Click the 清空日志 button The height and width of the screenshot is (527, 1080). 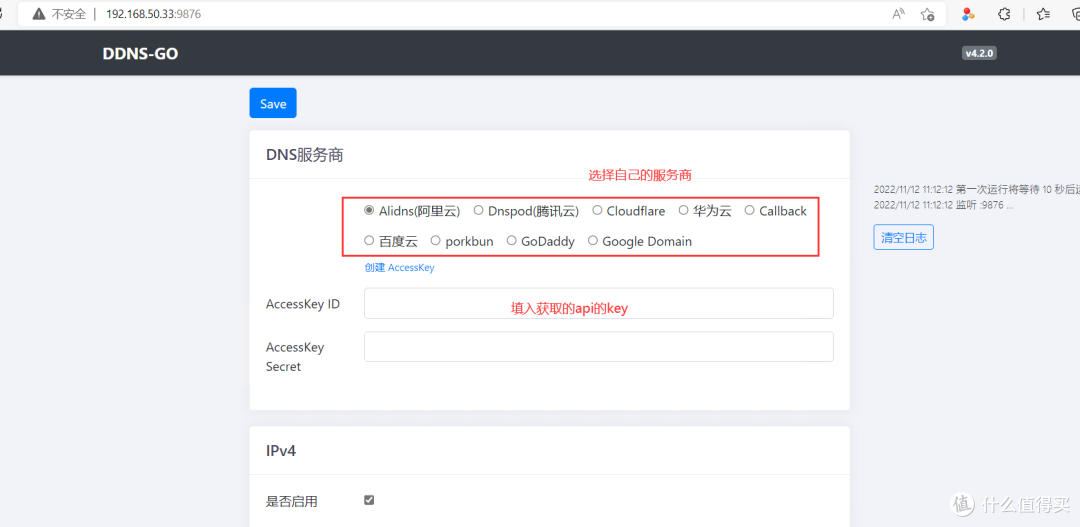[x=904, y=237]
